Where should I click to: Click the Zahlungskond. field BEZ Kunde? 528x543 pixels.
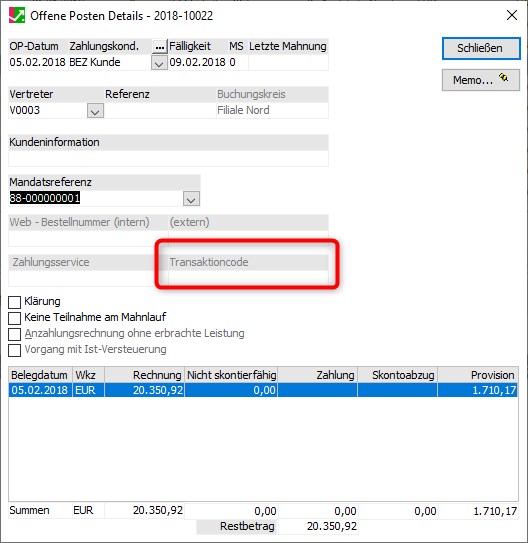[110, 62]
